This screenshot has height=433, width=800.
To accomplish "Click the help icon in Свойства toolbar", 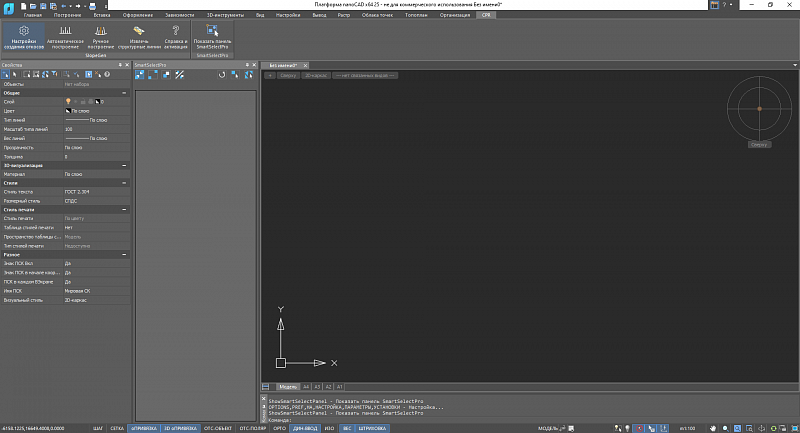I will (x=107, y=74).
